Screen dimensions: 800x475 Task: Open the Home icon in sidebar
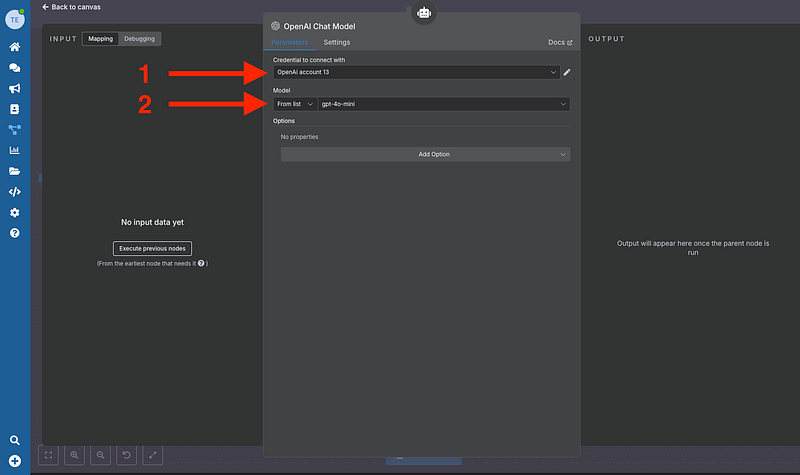(x=15, y=47)
